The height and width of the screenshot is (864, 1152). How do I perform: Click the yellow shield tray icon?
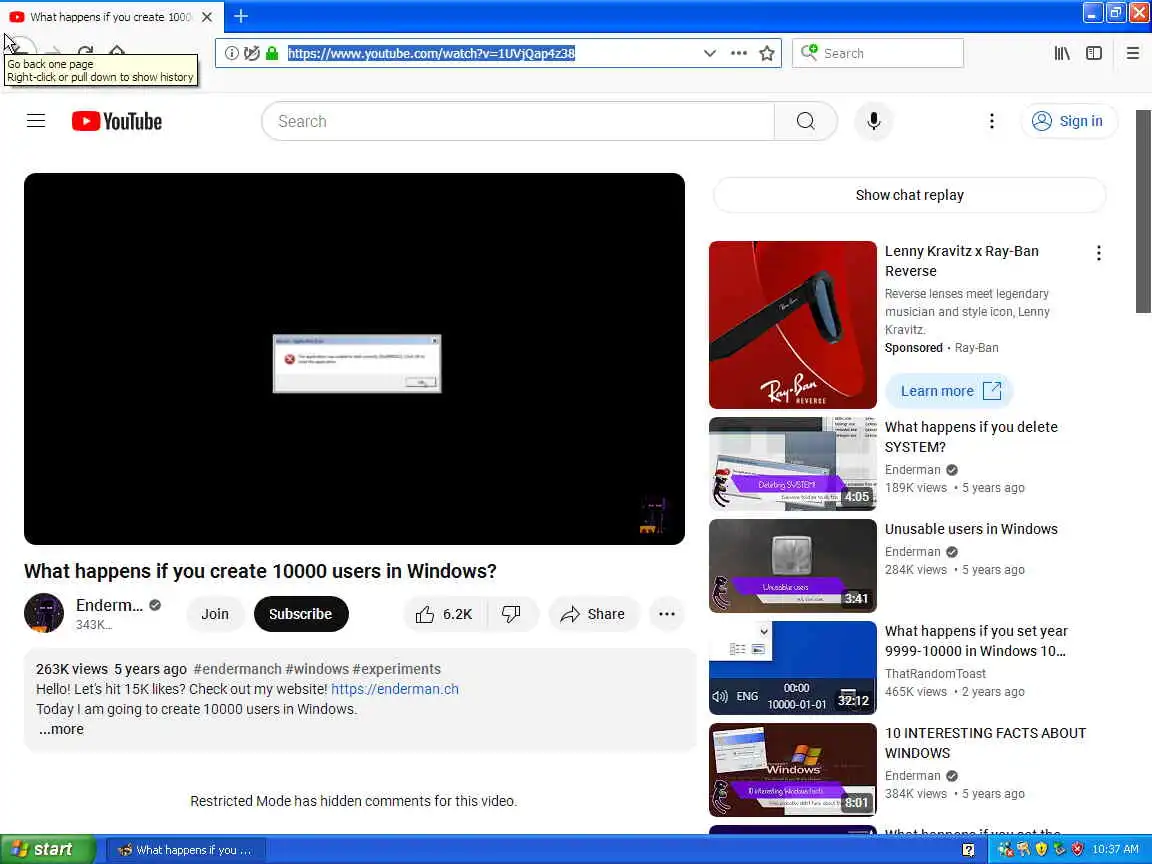(1041, 849)
